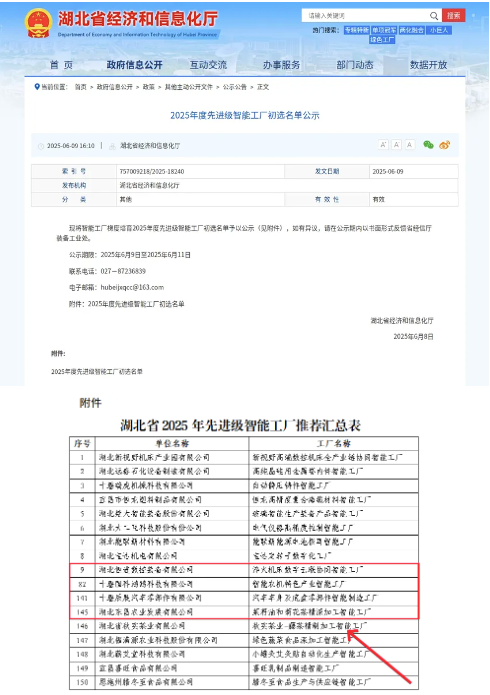Click the 发文日期 value 2025-06-09

pyautogui.click(x=388, y=172)
